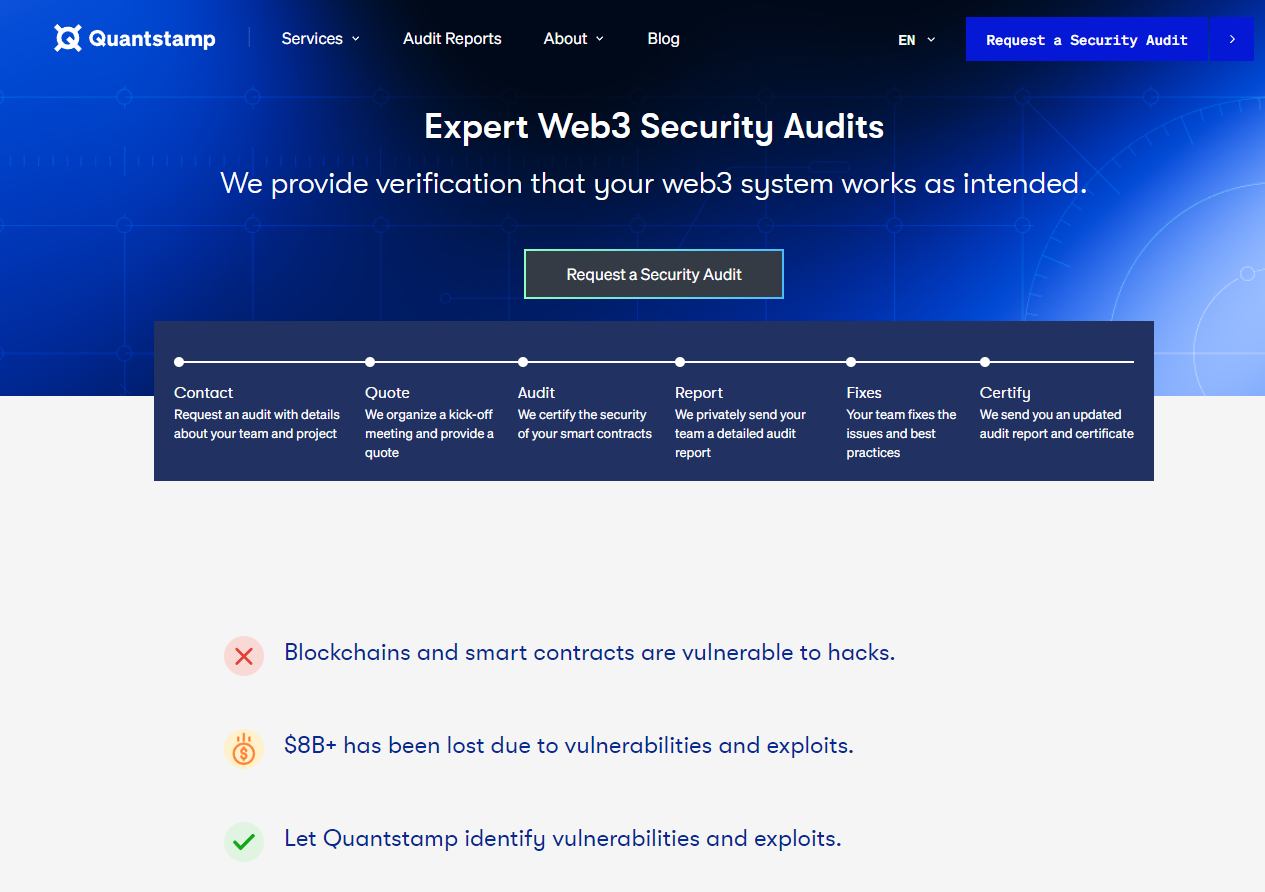Click the description 'Request an audit with details'
Screen dimensions: 1265x892
pos(257,424)
